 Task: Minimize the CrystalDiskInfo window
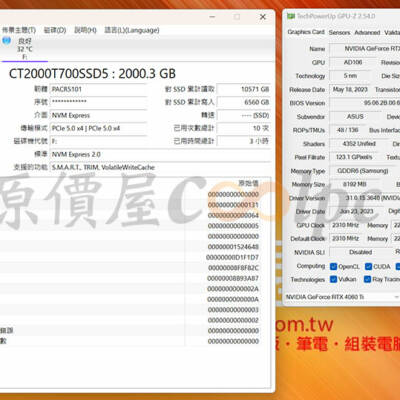tap(212, 17)
